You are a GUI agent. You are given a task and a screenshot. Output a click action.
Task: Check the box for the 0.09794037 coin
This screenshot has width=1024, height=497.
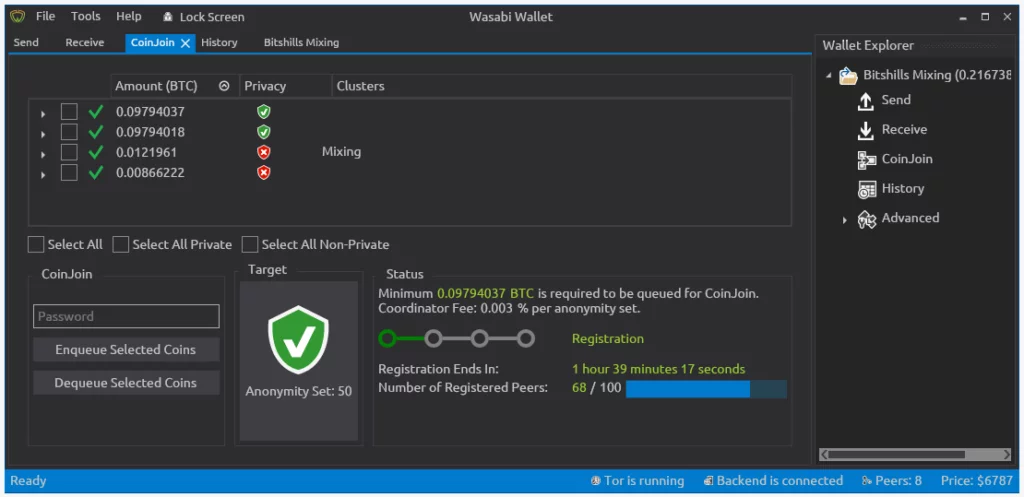tap(69, 112)
